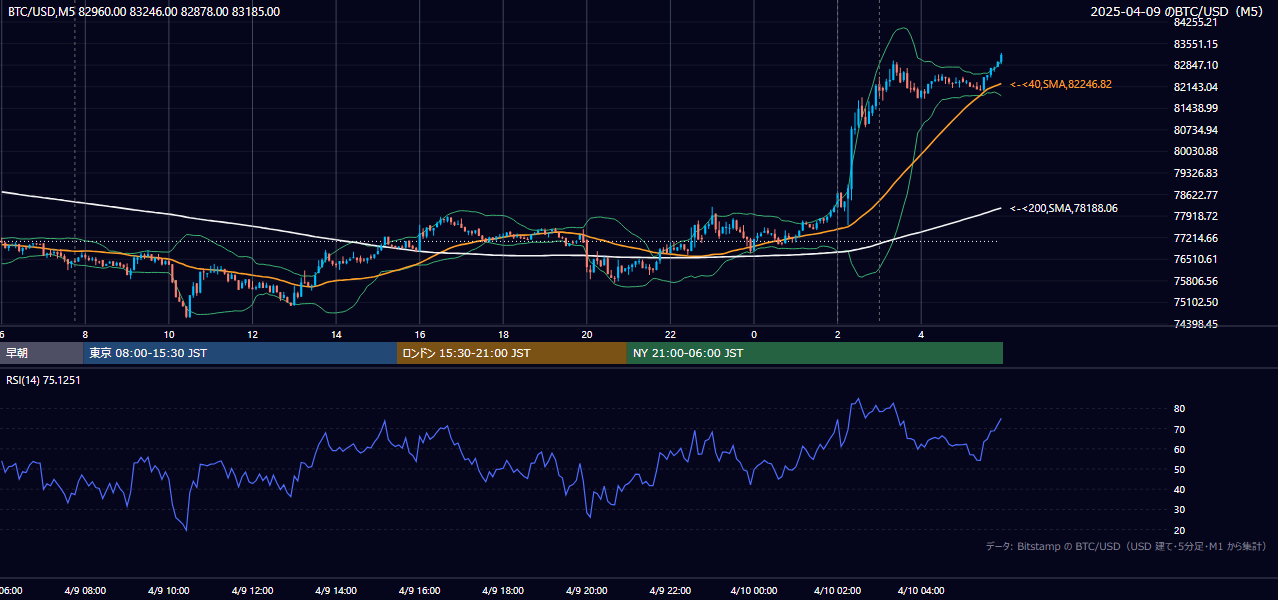Image resolution: width=1278 pixels, height=600 pixels.
Task: Click the RSI(14) 75.1251 indicator label
Action: point(44,380)
